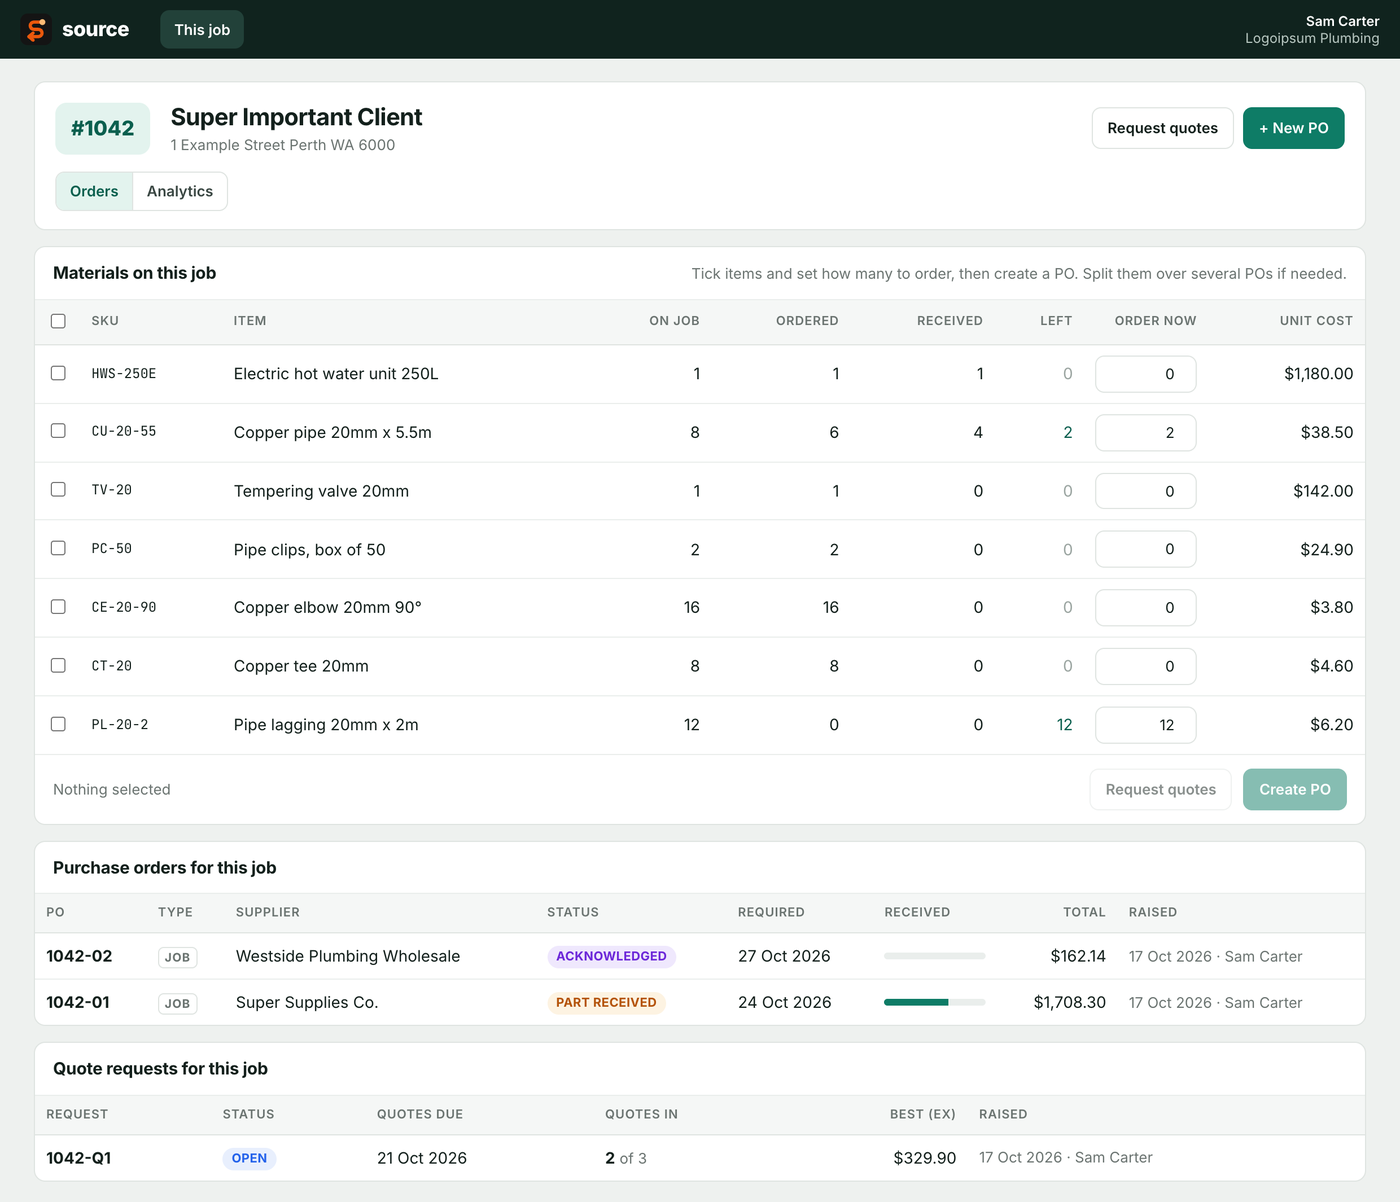
Task: Click the SKU column header
Action: (x=105, y=321)
